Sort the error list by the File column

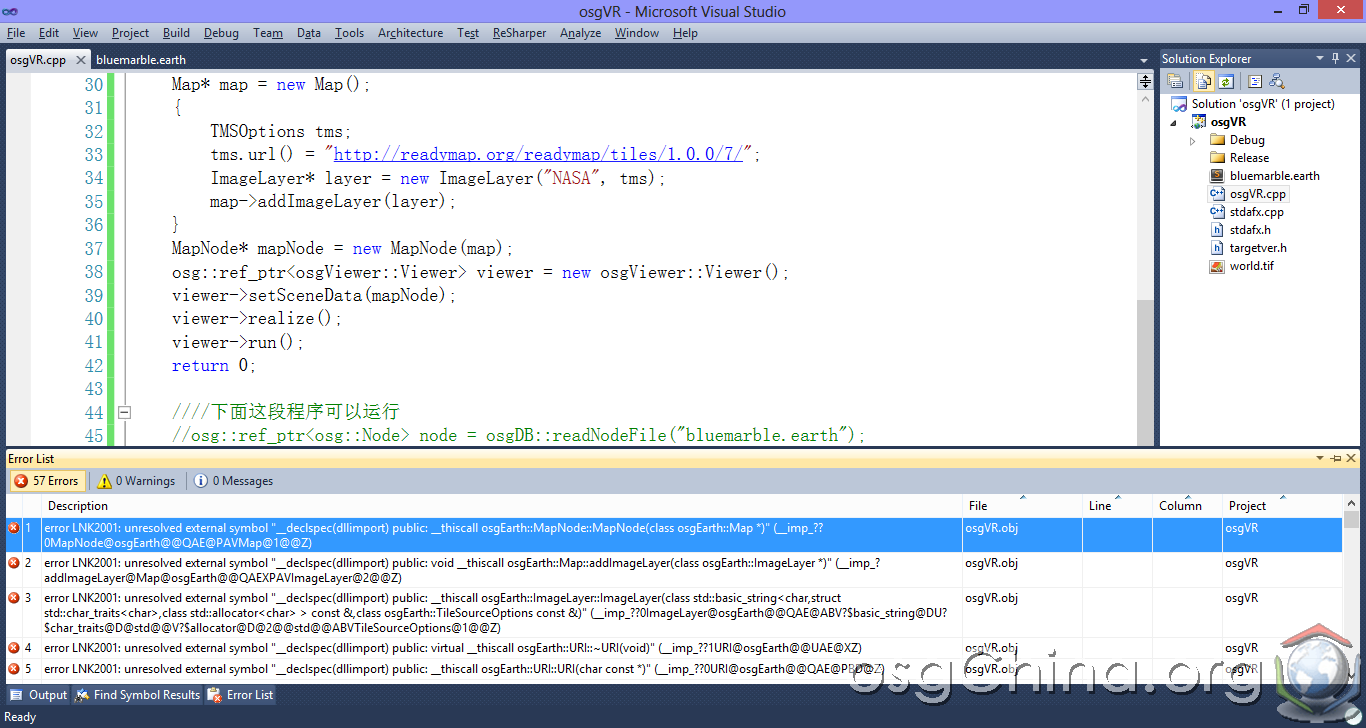[1022, 506]
